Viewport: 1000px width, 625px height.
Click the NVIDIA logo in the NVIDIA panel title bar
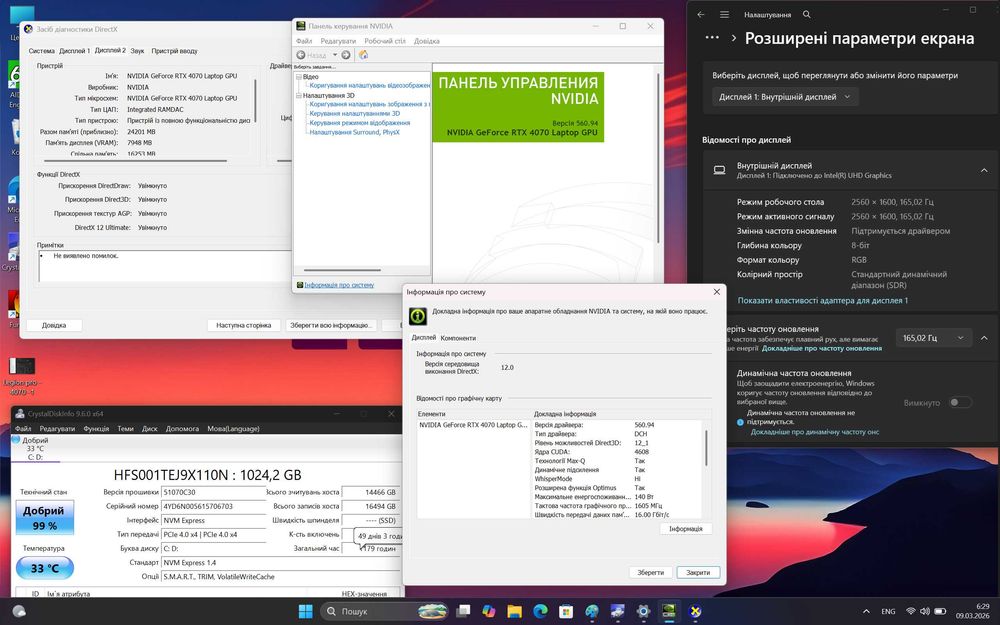tap(301, 26)
